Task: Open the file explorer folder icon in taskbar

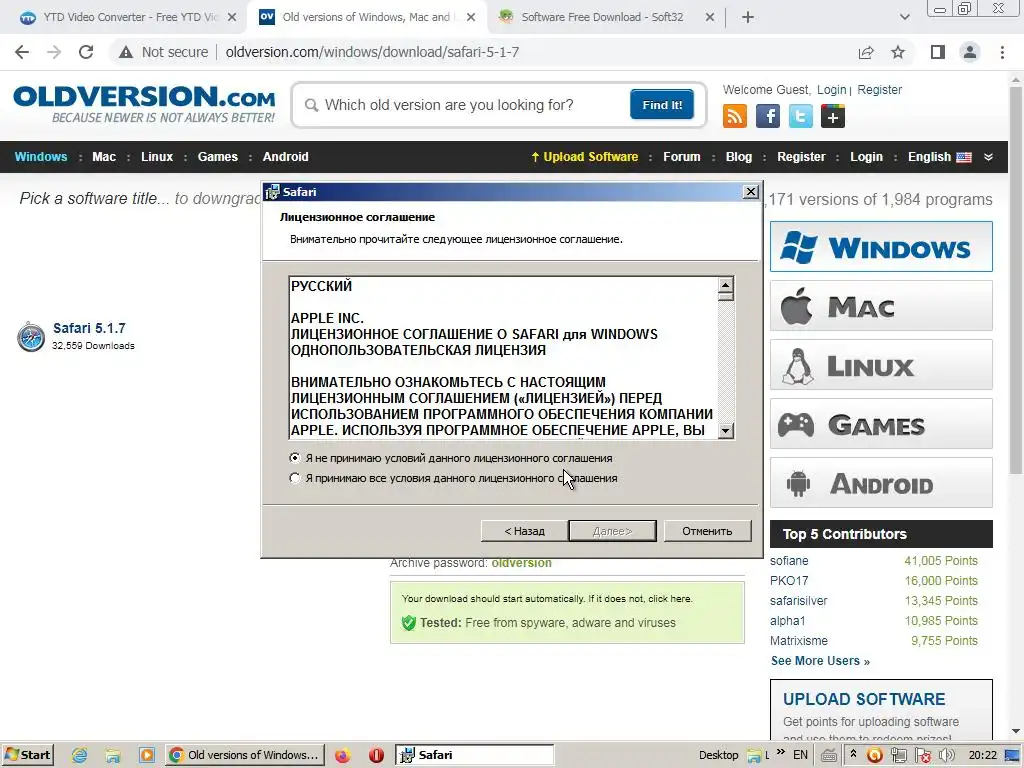Action: [113, 756]
